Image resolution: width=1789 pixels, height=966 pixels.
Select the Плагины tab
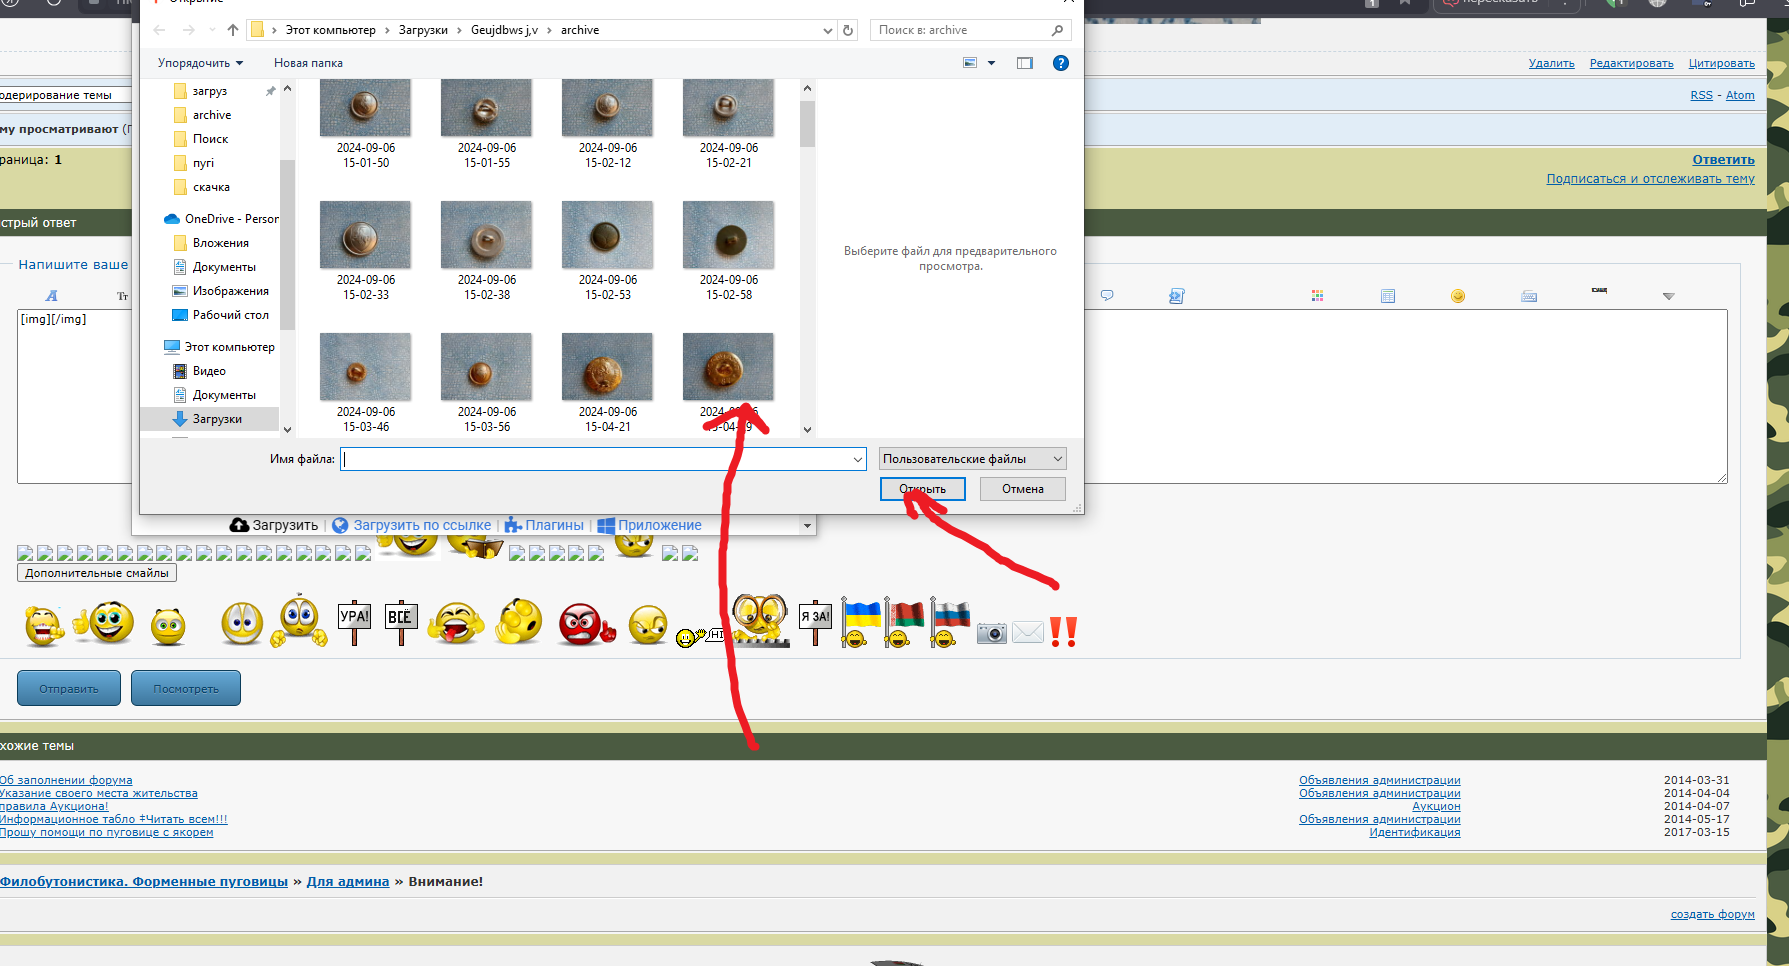tap(544, 525)
